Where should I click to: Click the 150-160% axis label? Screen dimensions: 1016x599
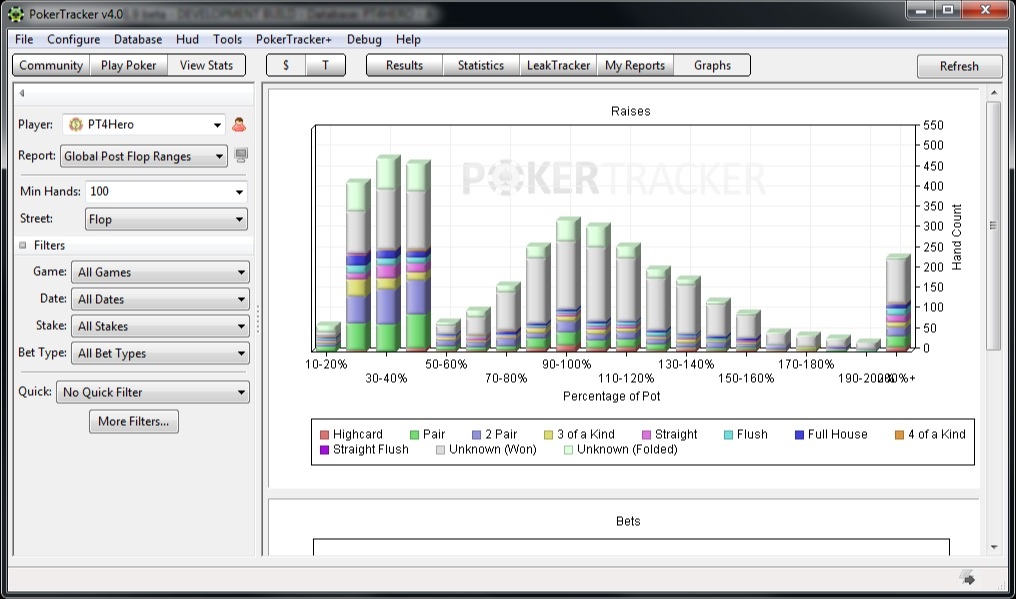pos(746,379)
